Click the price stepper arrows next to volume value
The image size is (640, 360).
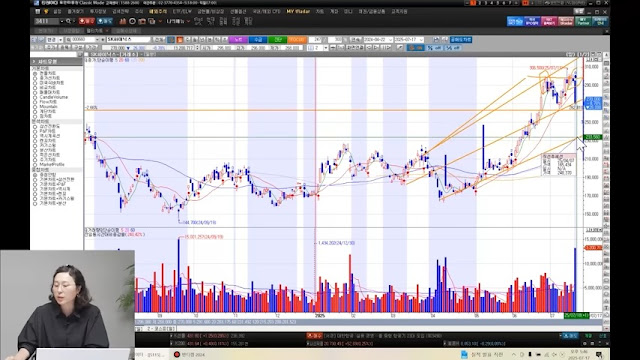tap(198, 48)
